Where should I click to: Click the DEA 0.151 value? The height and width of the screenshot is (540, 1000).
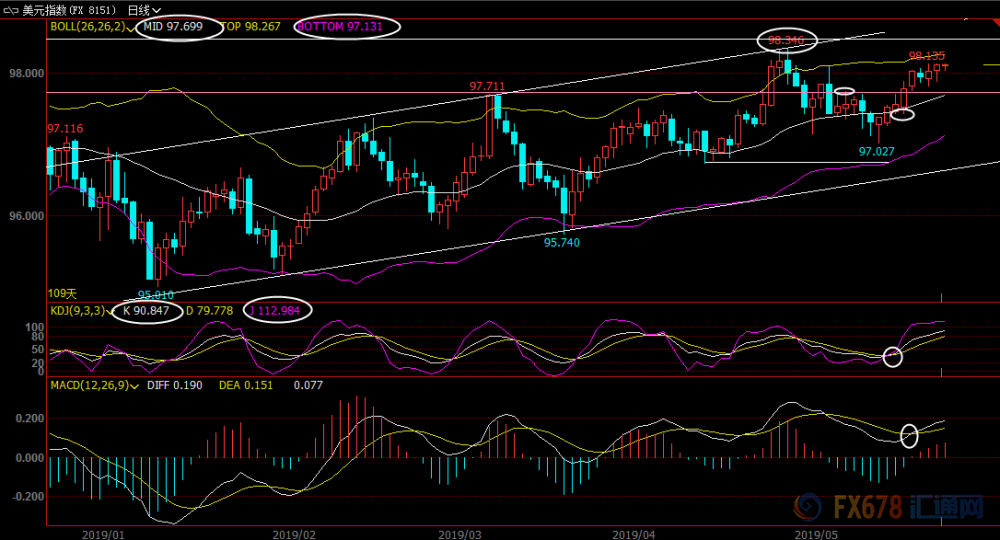tap(246, 386)
